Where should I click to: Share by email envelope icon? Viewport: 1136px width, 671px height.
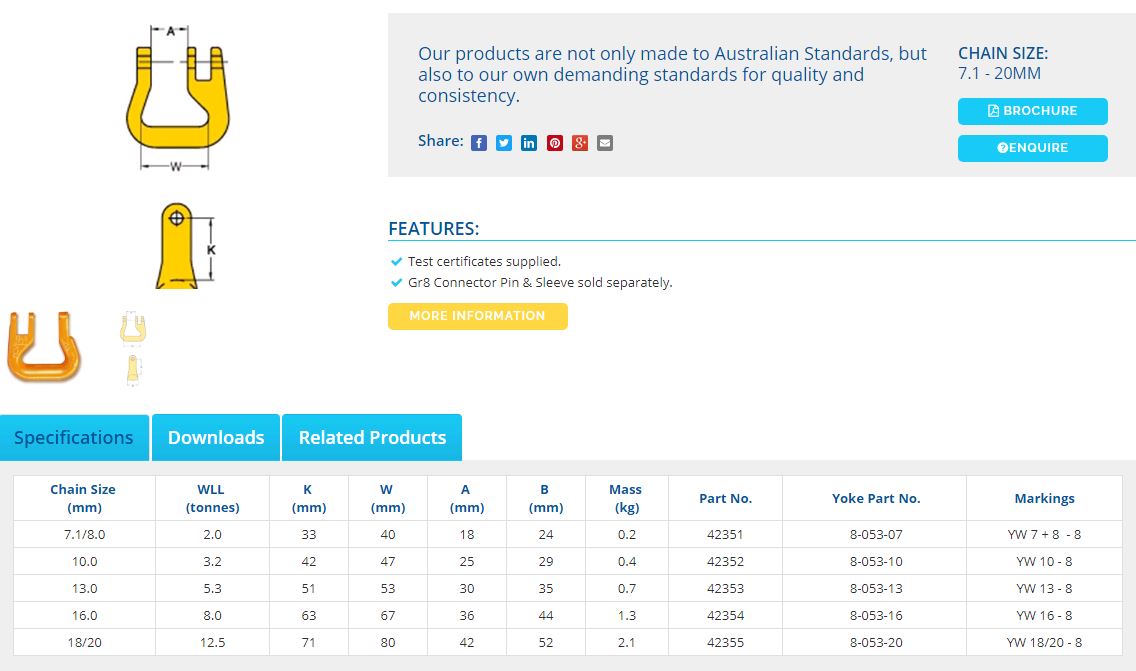tap(605, 143)
